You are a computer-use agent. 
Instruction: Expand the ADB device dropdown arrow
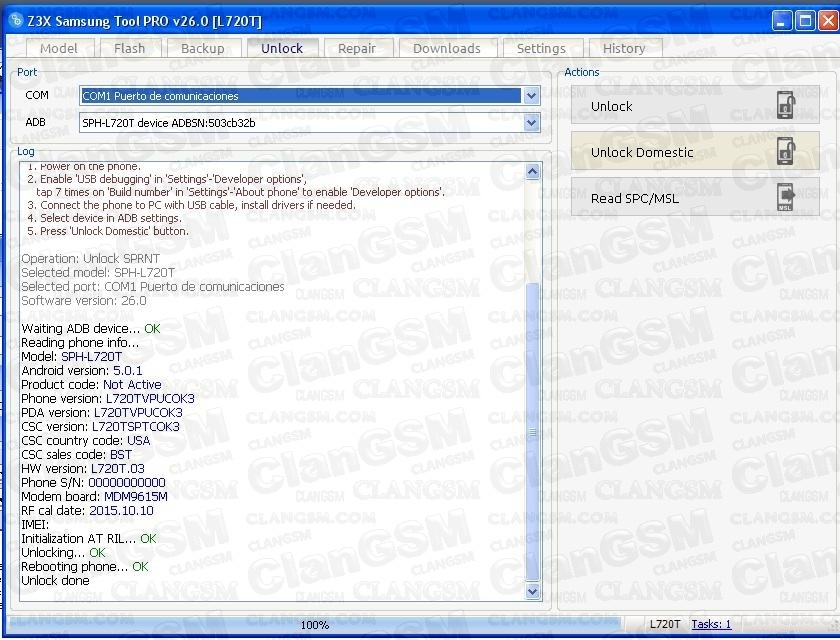coord(531,123)
